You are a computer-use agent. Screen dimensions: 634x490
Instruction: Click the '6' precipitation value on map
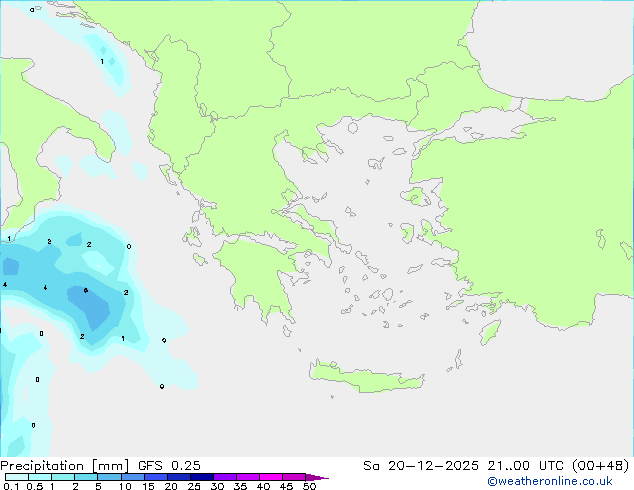86,290
